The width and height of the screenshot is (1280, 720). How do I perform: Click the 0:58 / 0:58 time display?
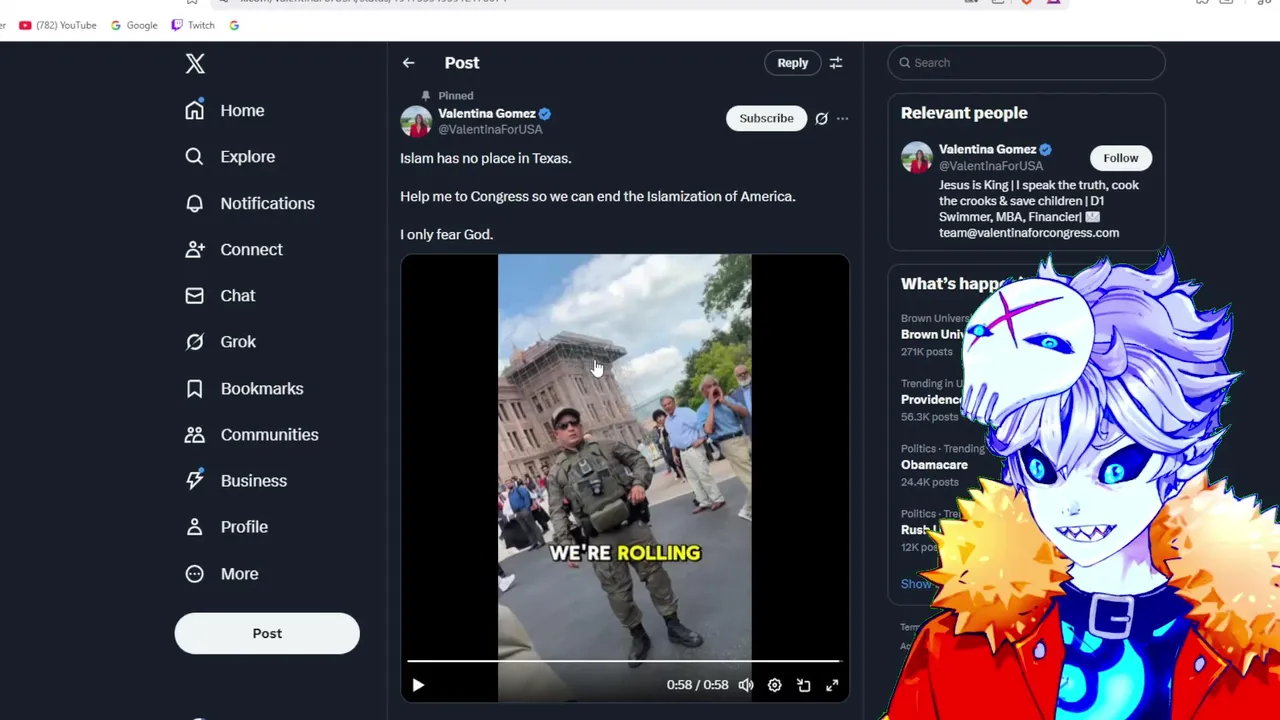click(697, 685)
